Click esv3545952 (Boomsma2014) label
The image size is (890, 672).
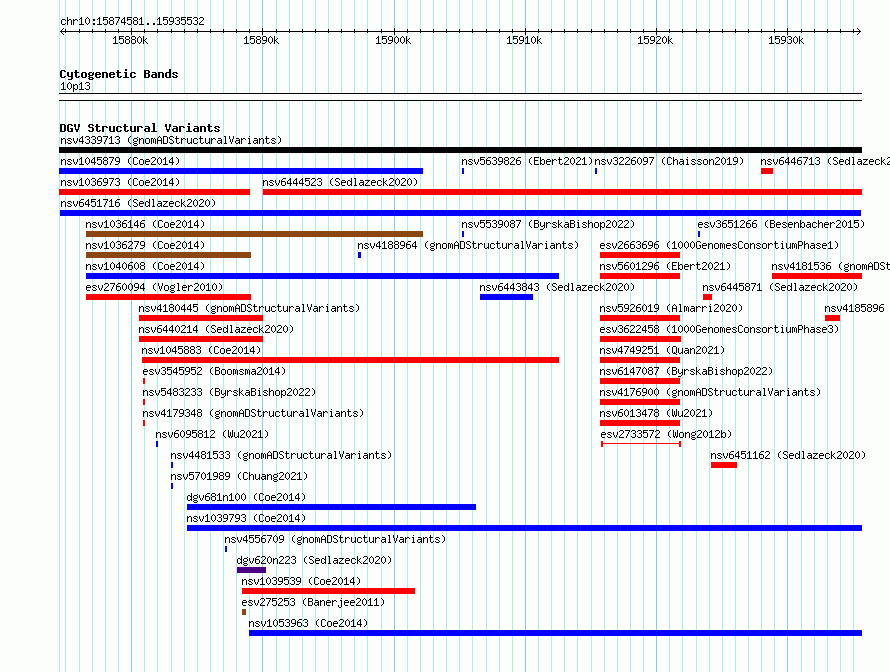(x=214, y=371)
